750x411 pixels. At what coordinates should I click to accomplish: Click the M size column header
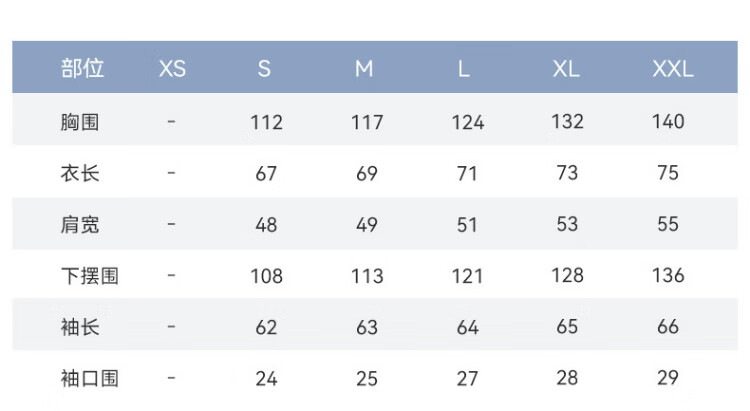(364, 69)
